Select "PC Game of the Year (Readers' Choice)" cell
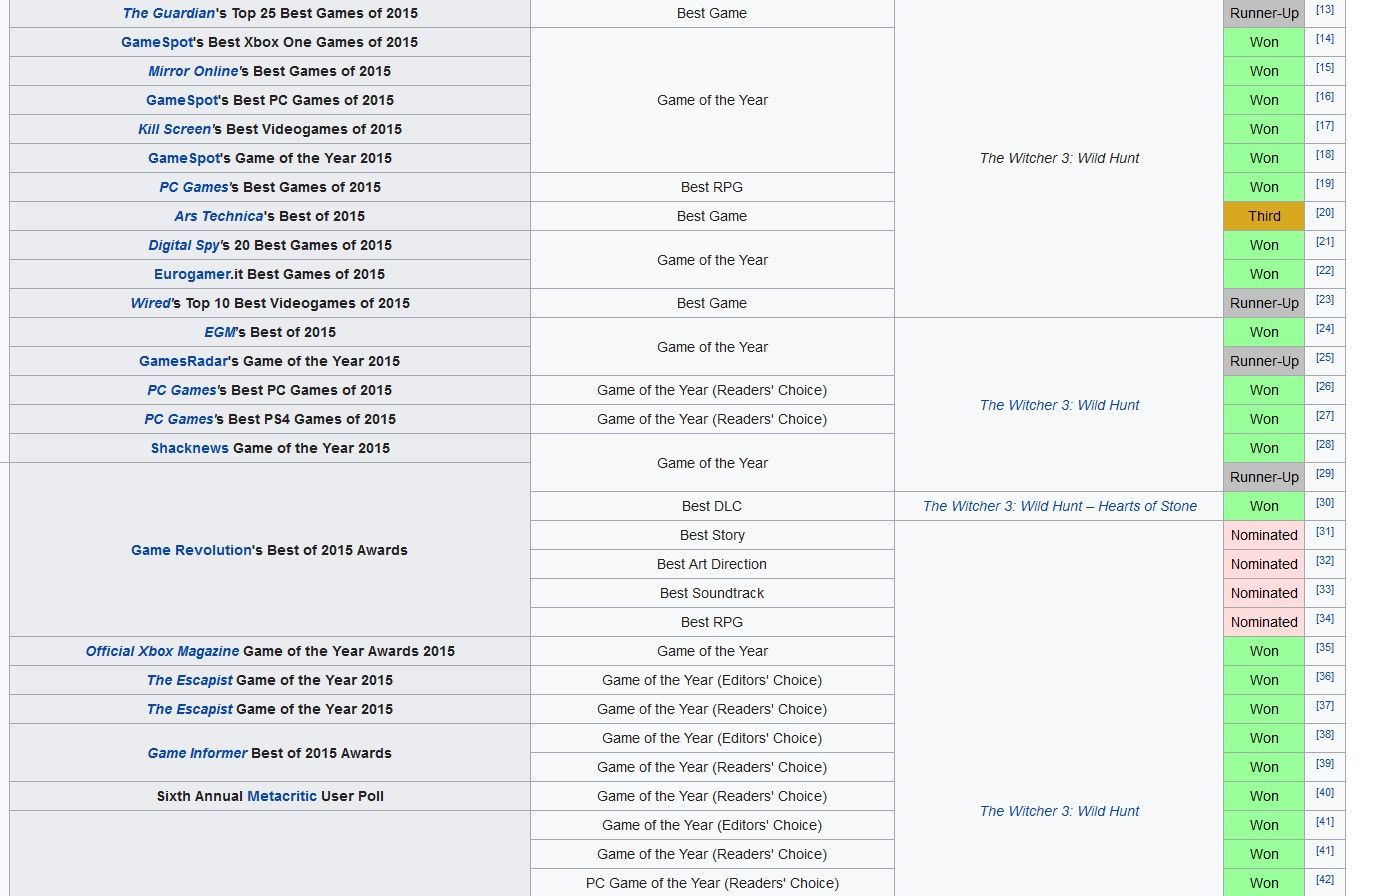Screen dimensions: 1380x896 [712, 883]
